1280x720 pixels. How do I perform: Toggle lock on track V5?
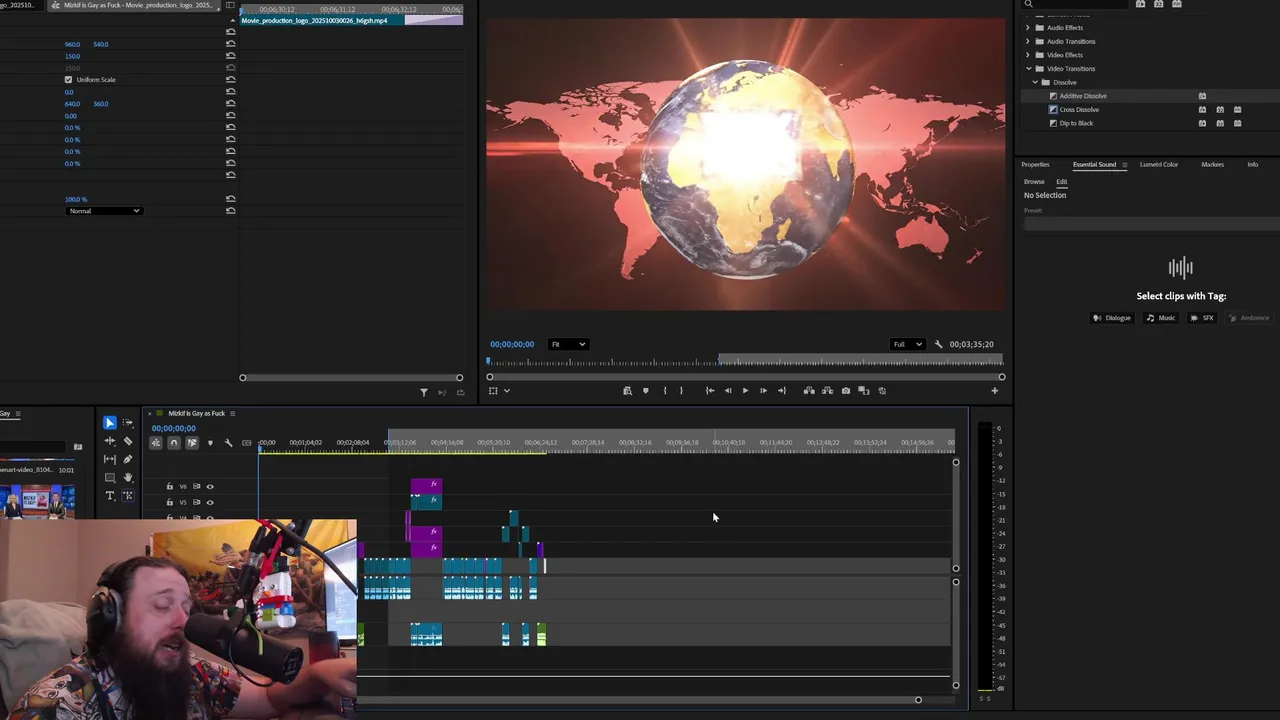click(x=170, y=502)
